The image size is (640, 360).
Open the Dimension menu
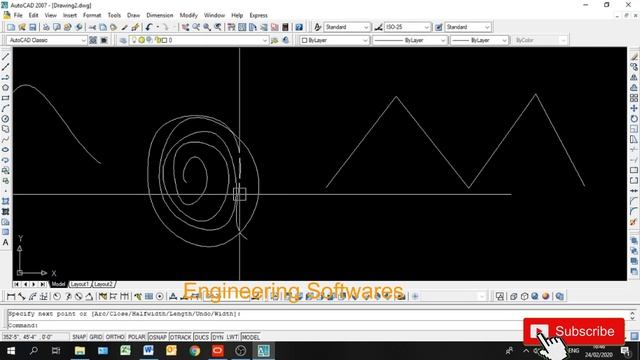[x=160, y=15]
